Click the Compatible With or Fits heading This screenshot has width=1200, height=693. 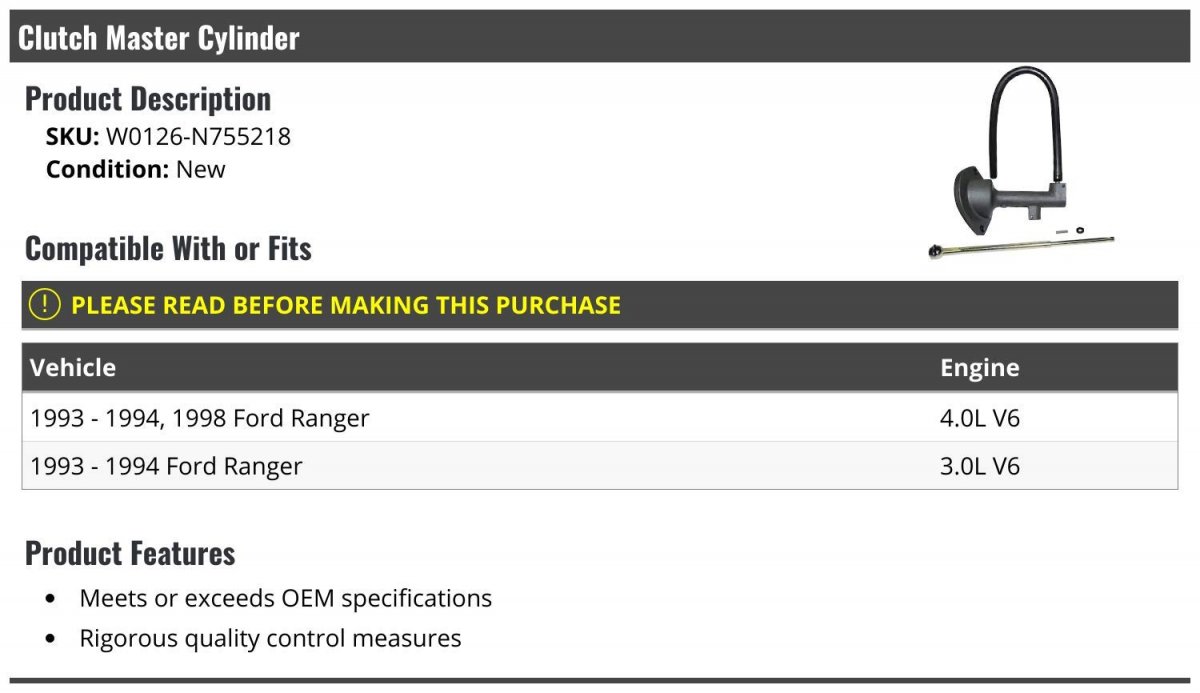[168, 248]
